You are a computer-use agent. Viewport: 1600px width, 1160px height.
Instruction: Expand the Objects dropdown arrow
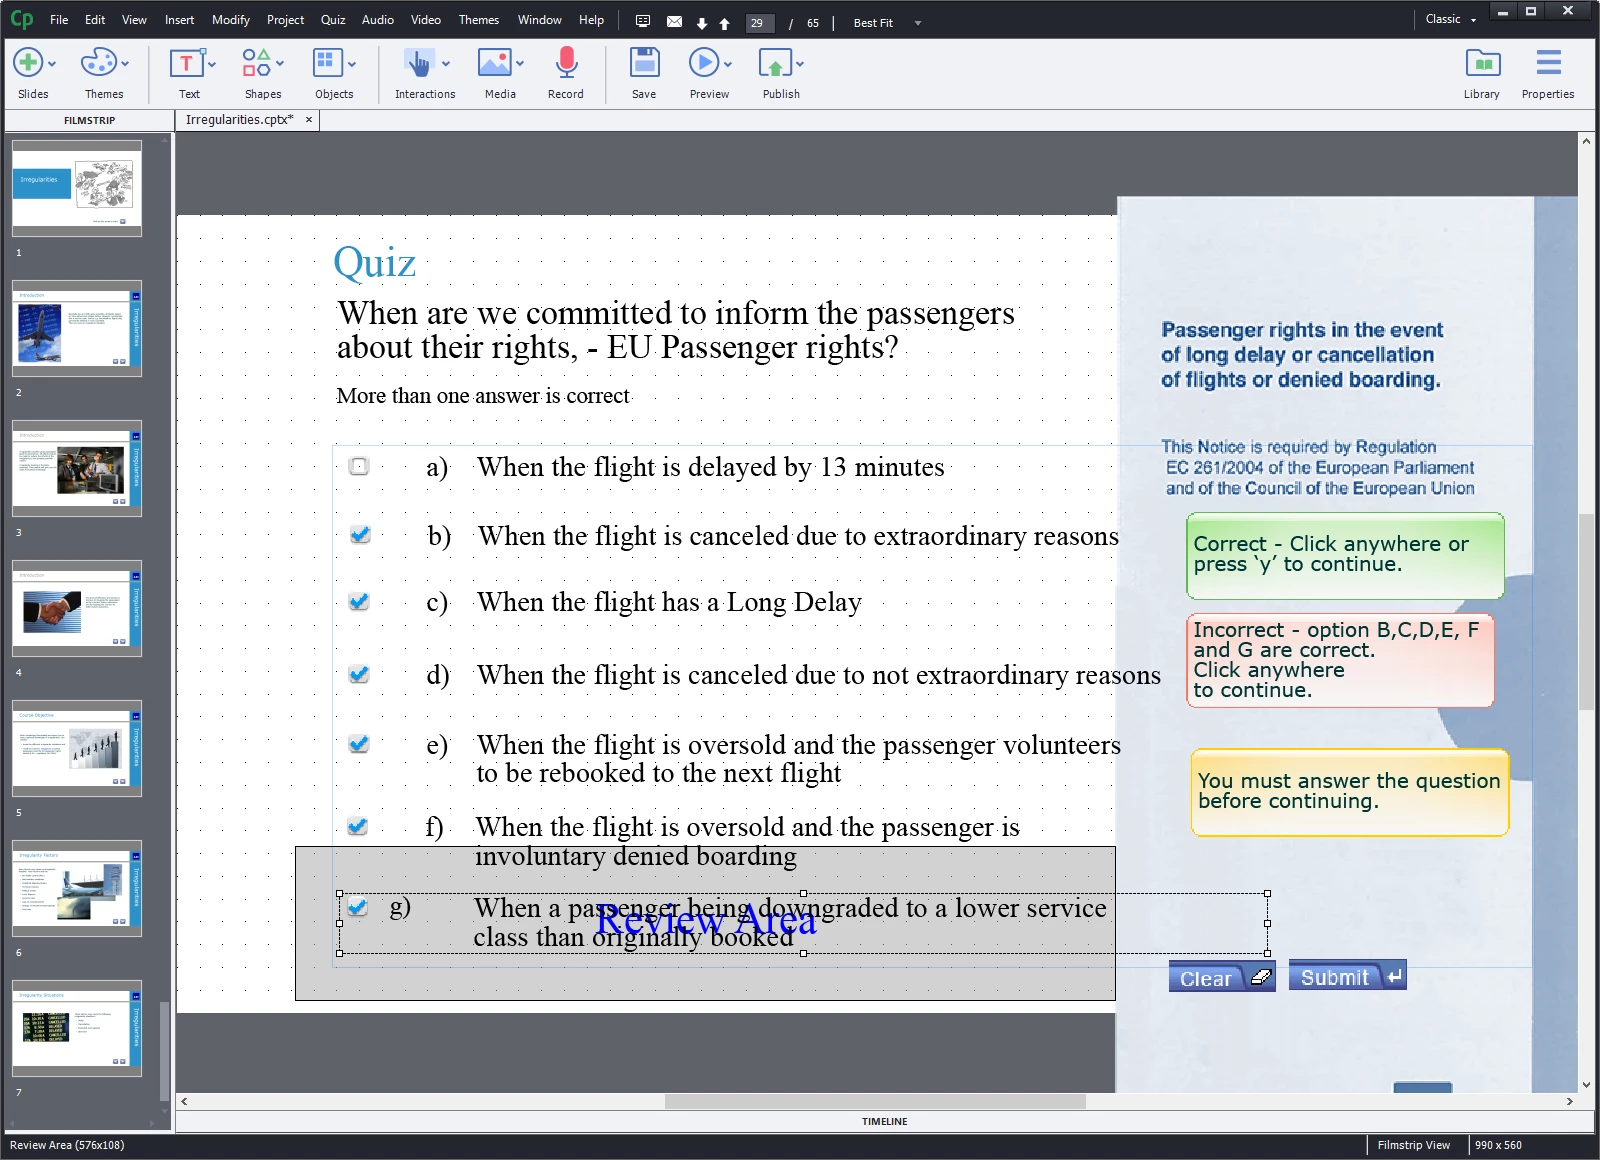(352, 64)
